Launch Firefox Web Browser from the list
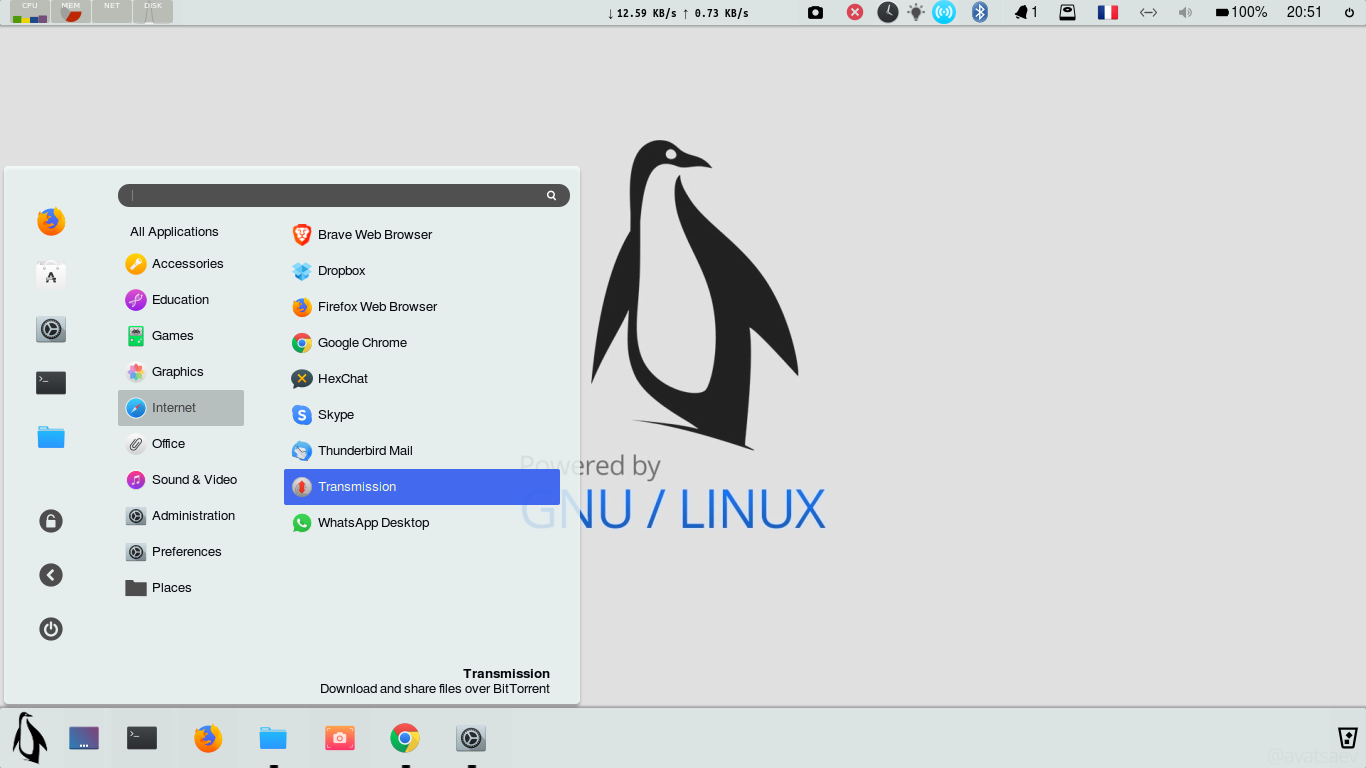 point(422,307)
